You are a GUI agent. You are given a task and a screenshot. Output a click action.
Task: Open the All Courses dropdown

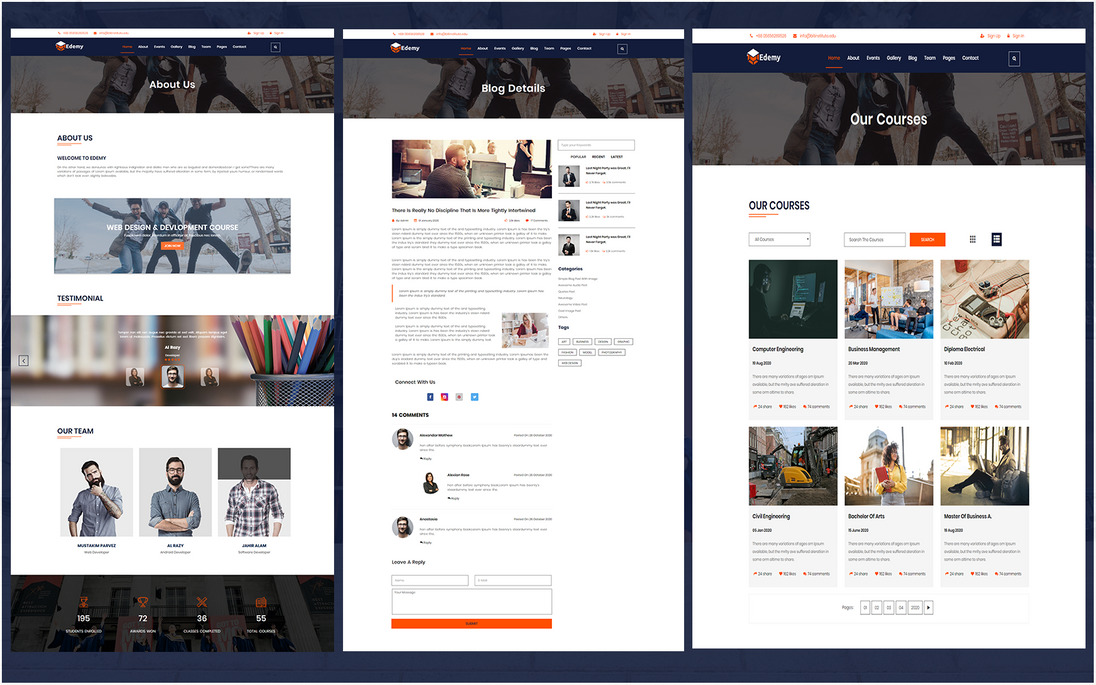coord(779,240)
